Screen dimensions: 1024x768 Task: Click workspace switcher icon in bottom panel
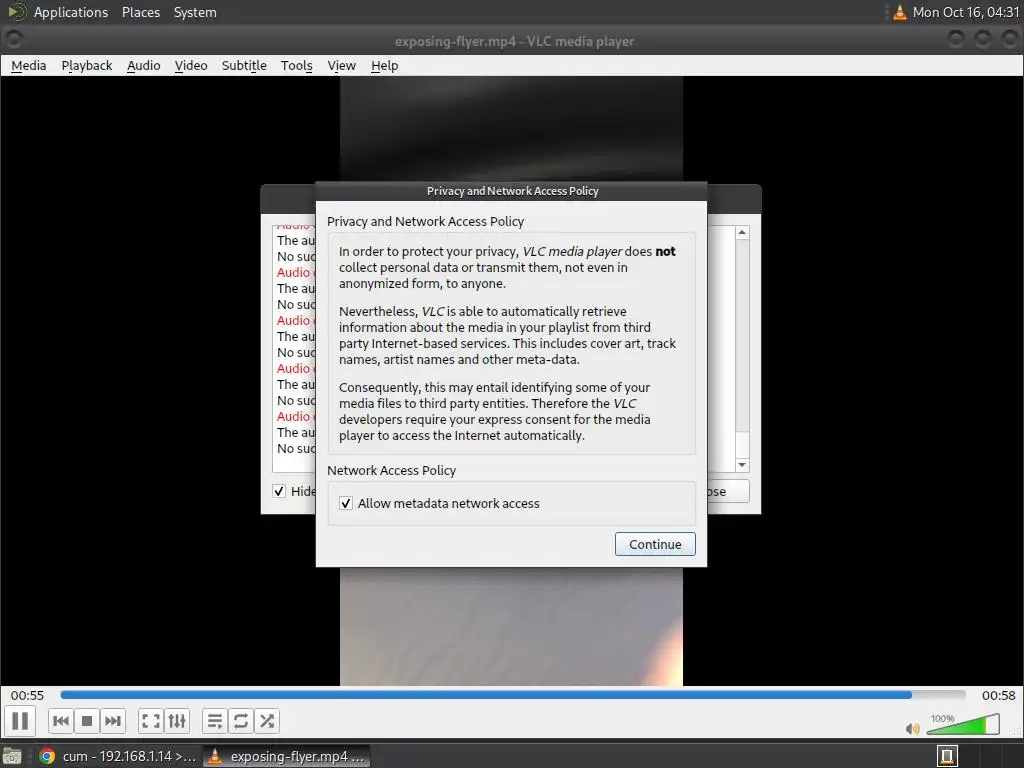point(948,756)
